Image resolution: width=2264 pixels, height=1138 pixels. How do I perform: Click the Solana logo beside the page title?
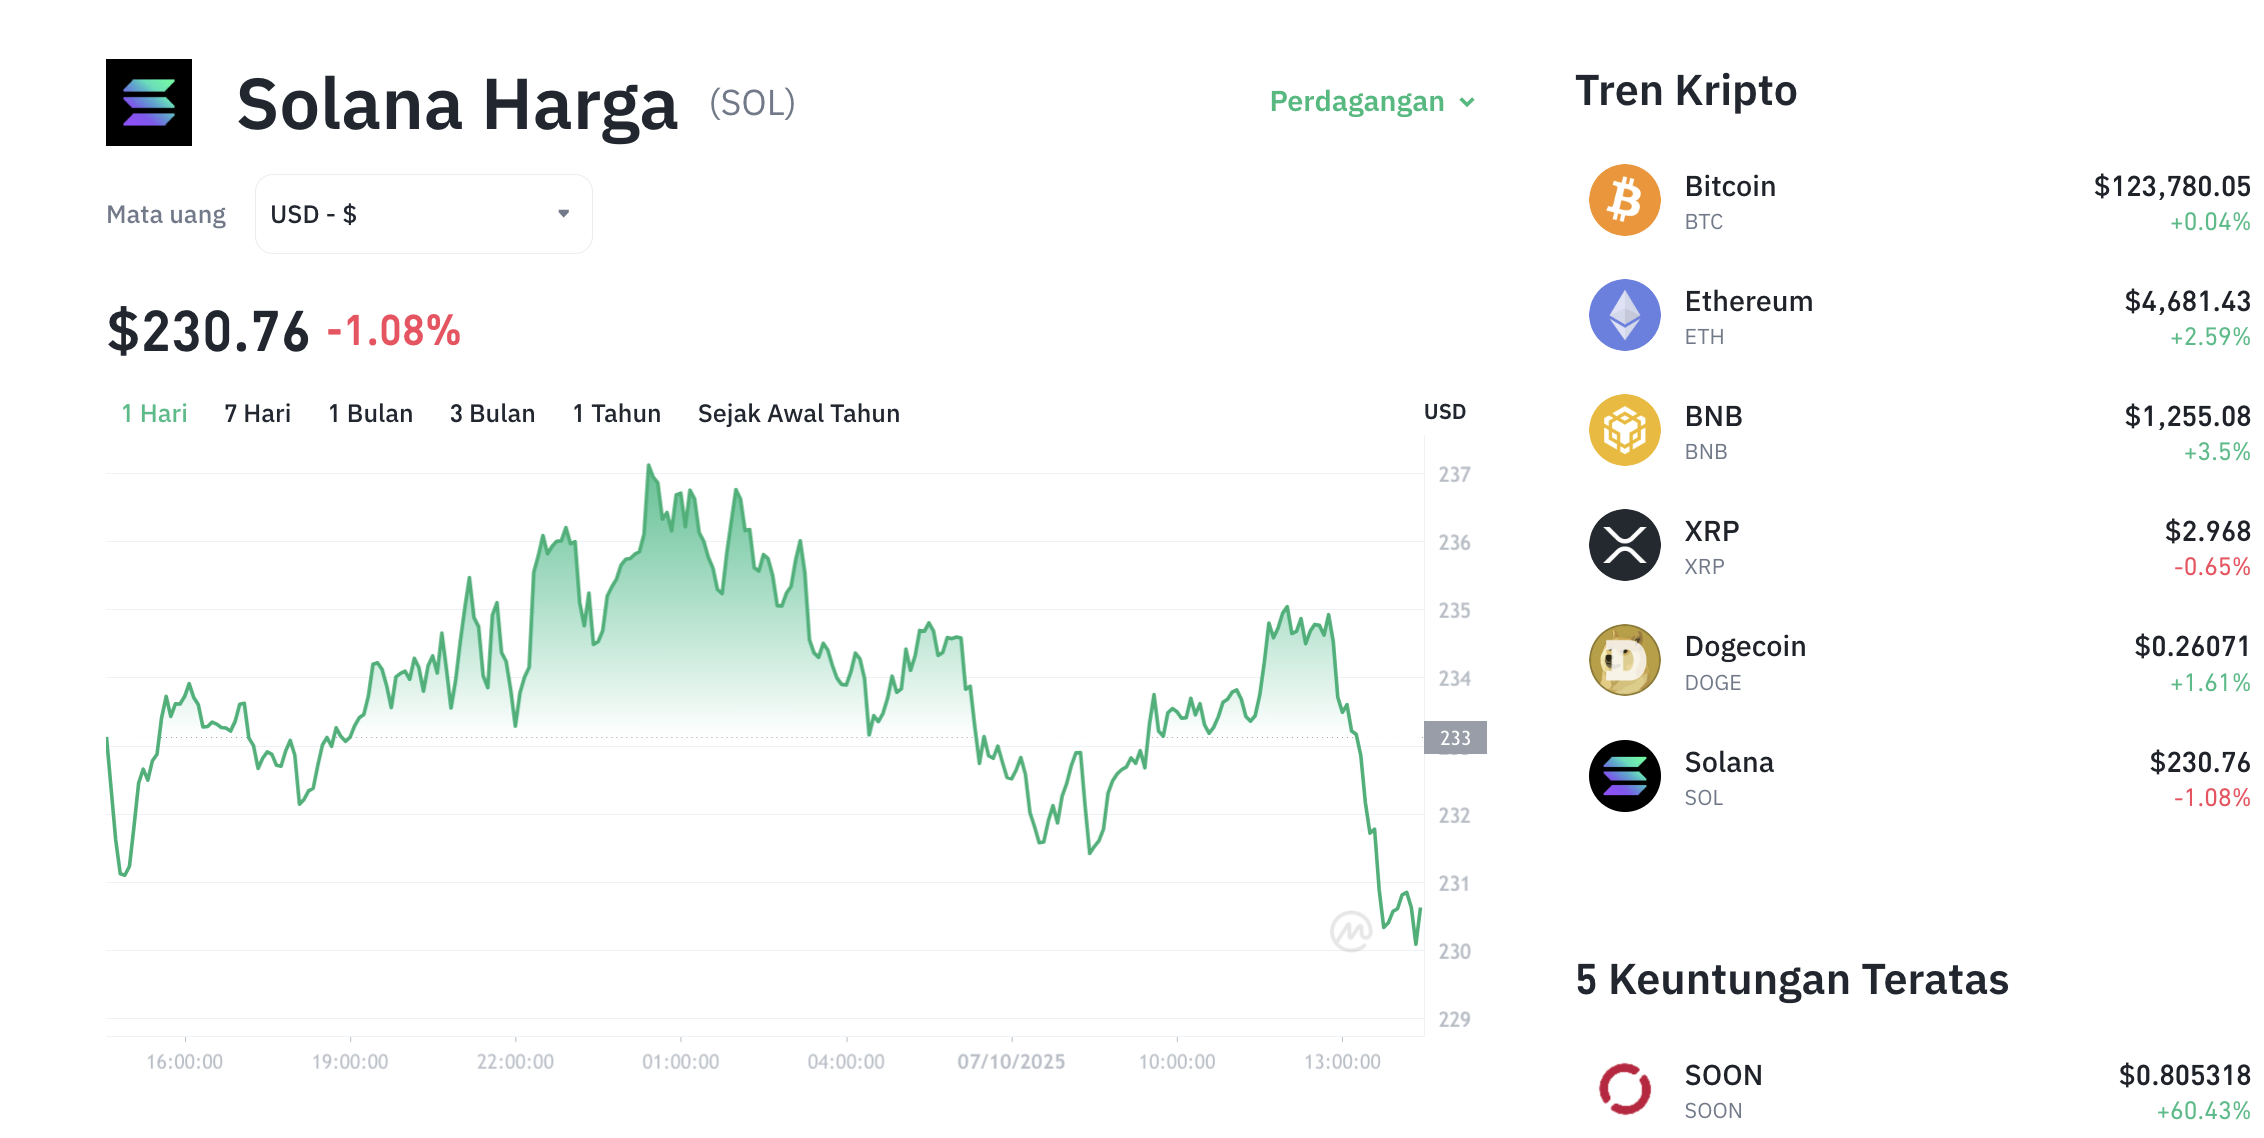tap(149, 103)
